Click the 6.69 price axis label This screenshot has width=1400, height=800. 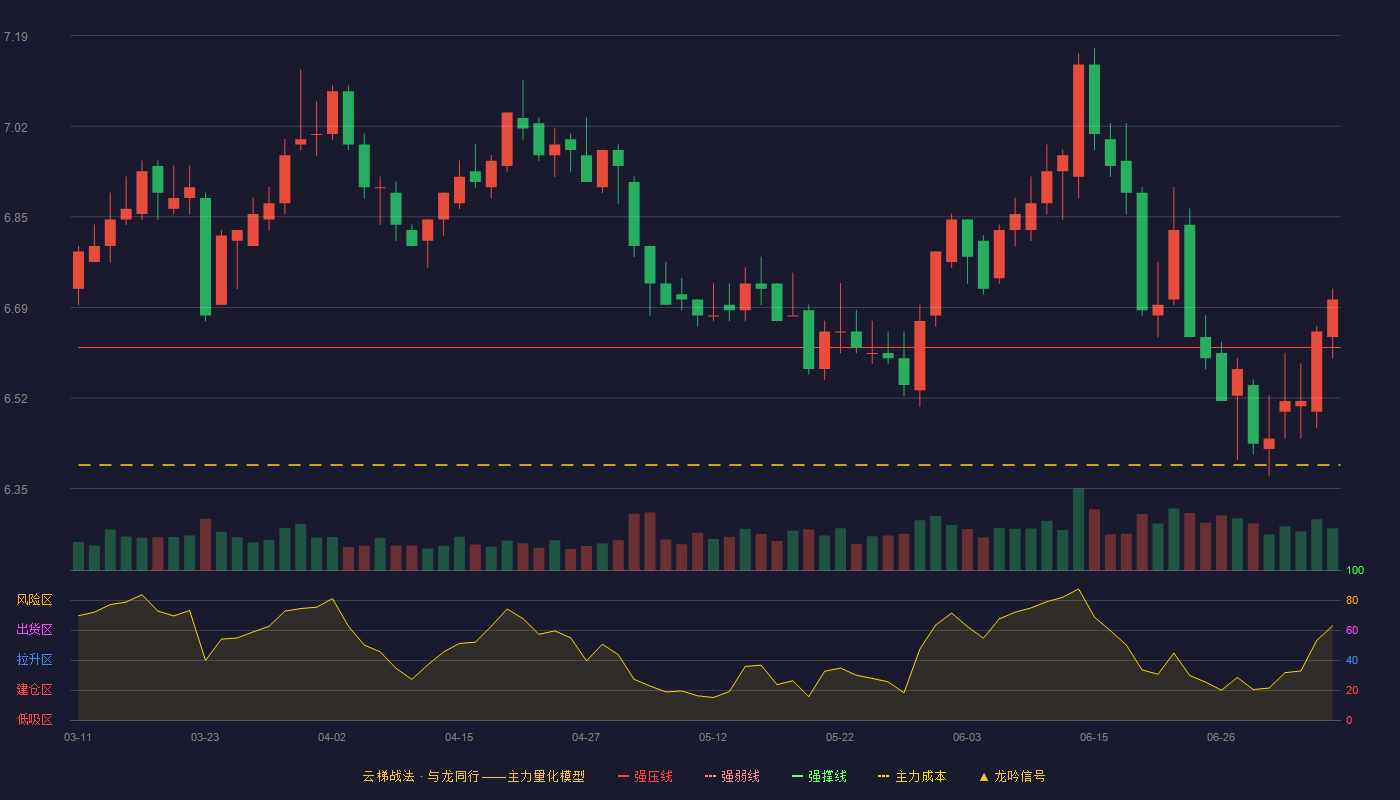pos(16,309)
